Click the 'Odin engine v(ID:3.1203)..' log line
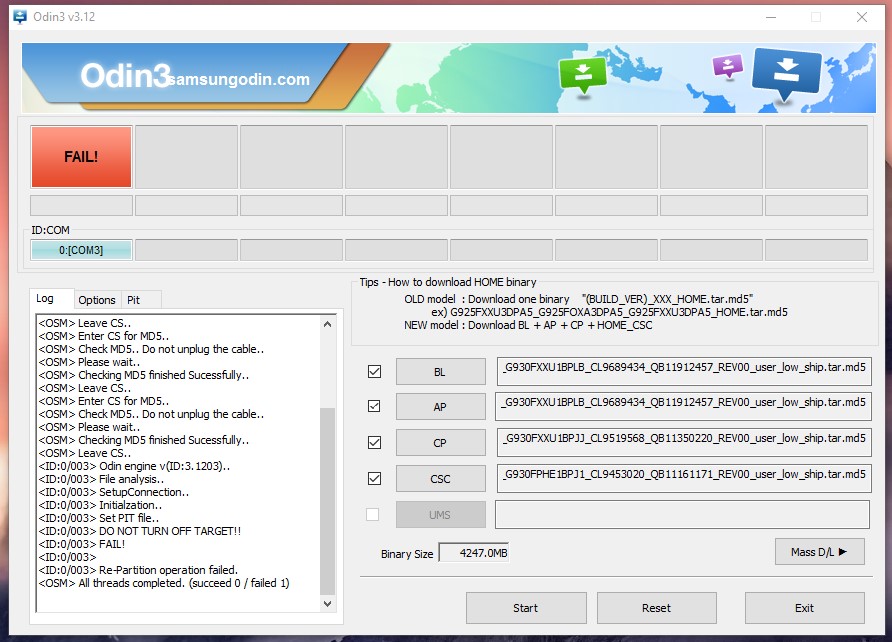The height and width of the screenshot is (642, 892). coord(134,466)
